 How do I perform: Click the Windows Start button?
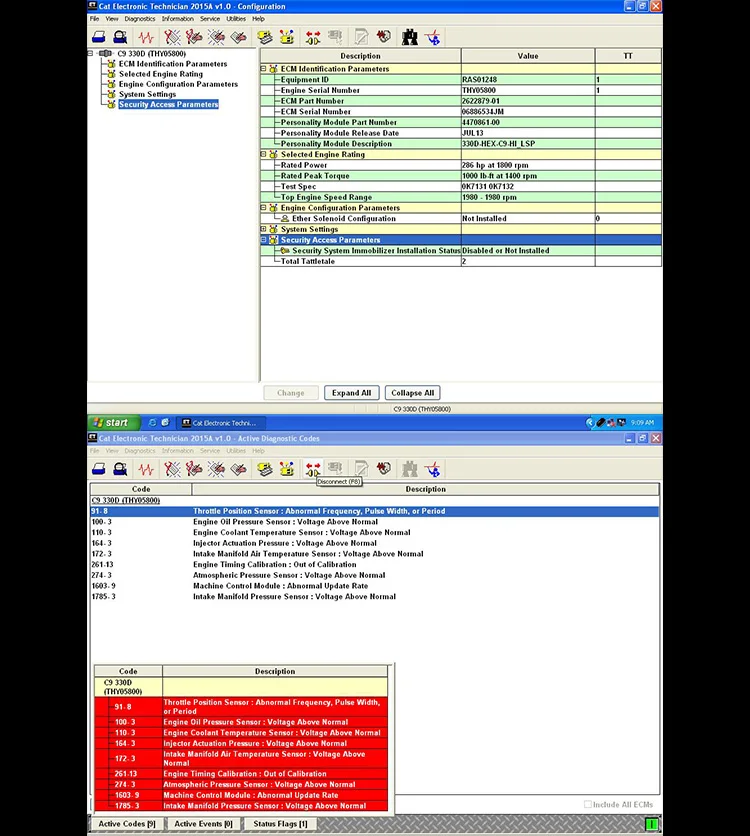(114, 422)
